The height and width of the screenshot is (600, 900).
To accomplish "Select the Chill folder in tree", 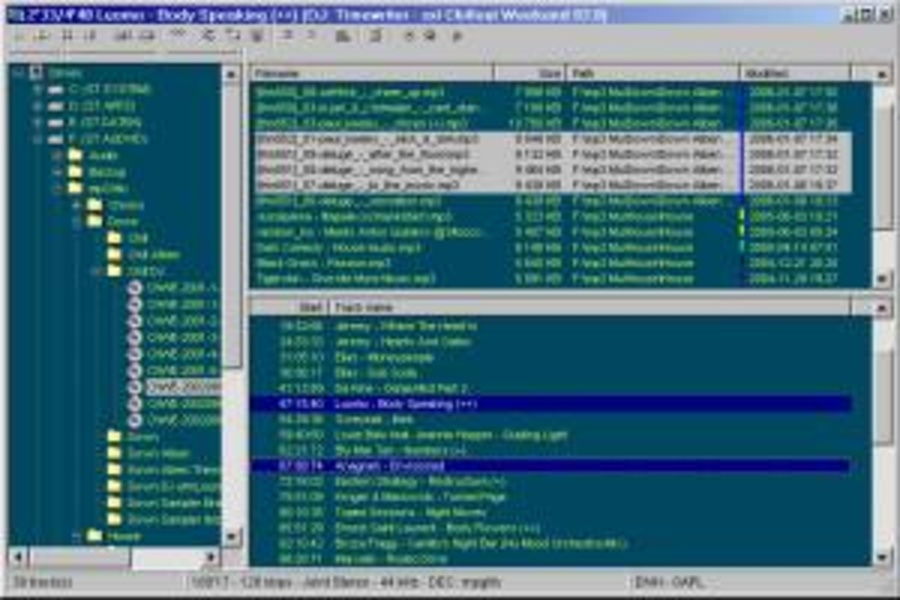I will [x=138, y=238].
